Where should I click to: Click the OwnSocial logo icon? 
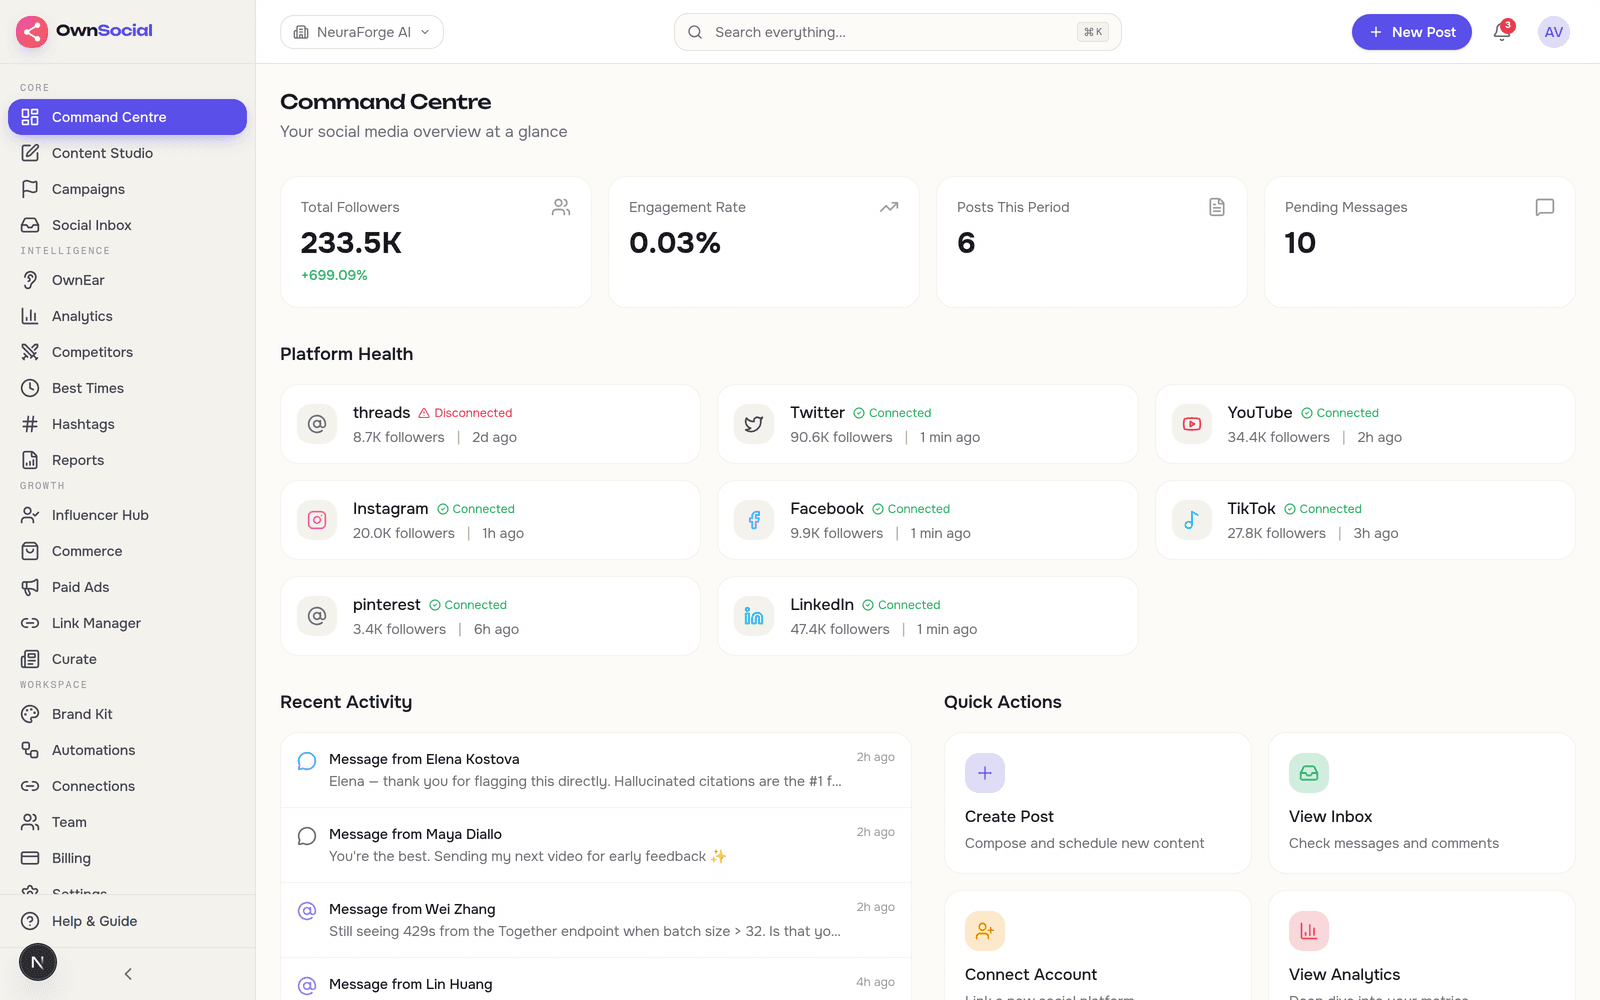coord(32,32)
